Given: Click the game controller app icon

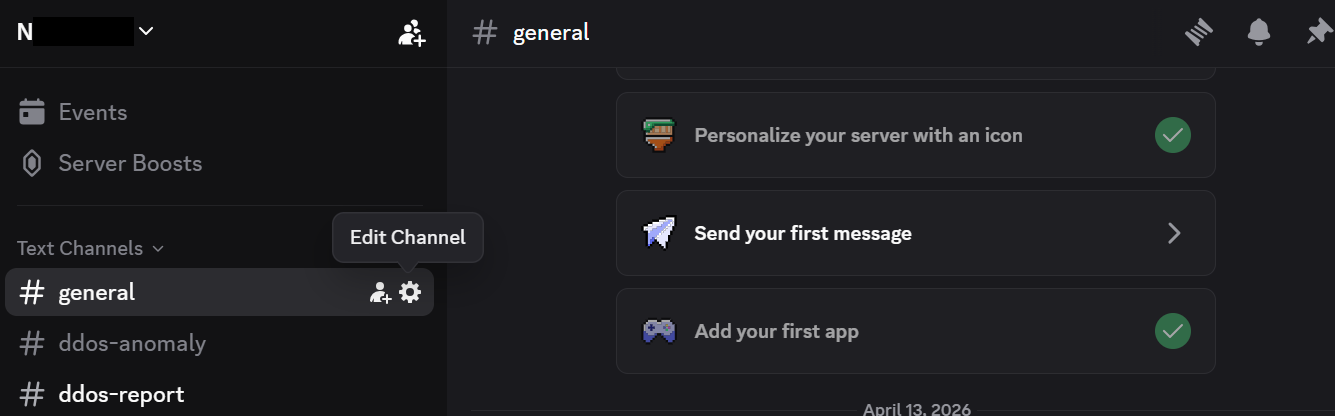Looking at the screenshot, I should click(x=659, y=331).
